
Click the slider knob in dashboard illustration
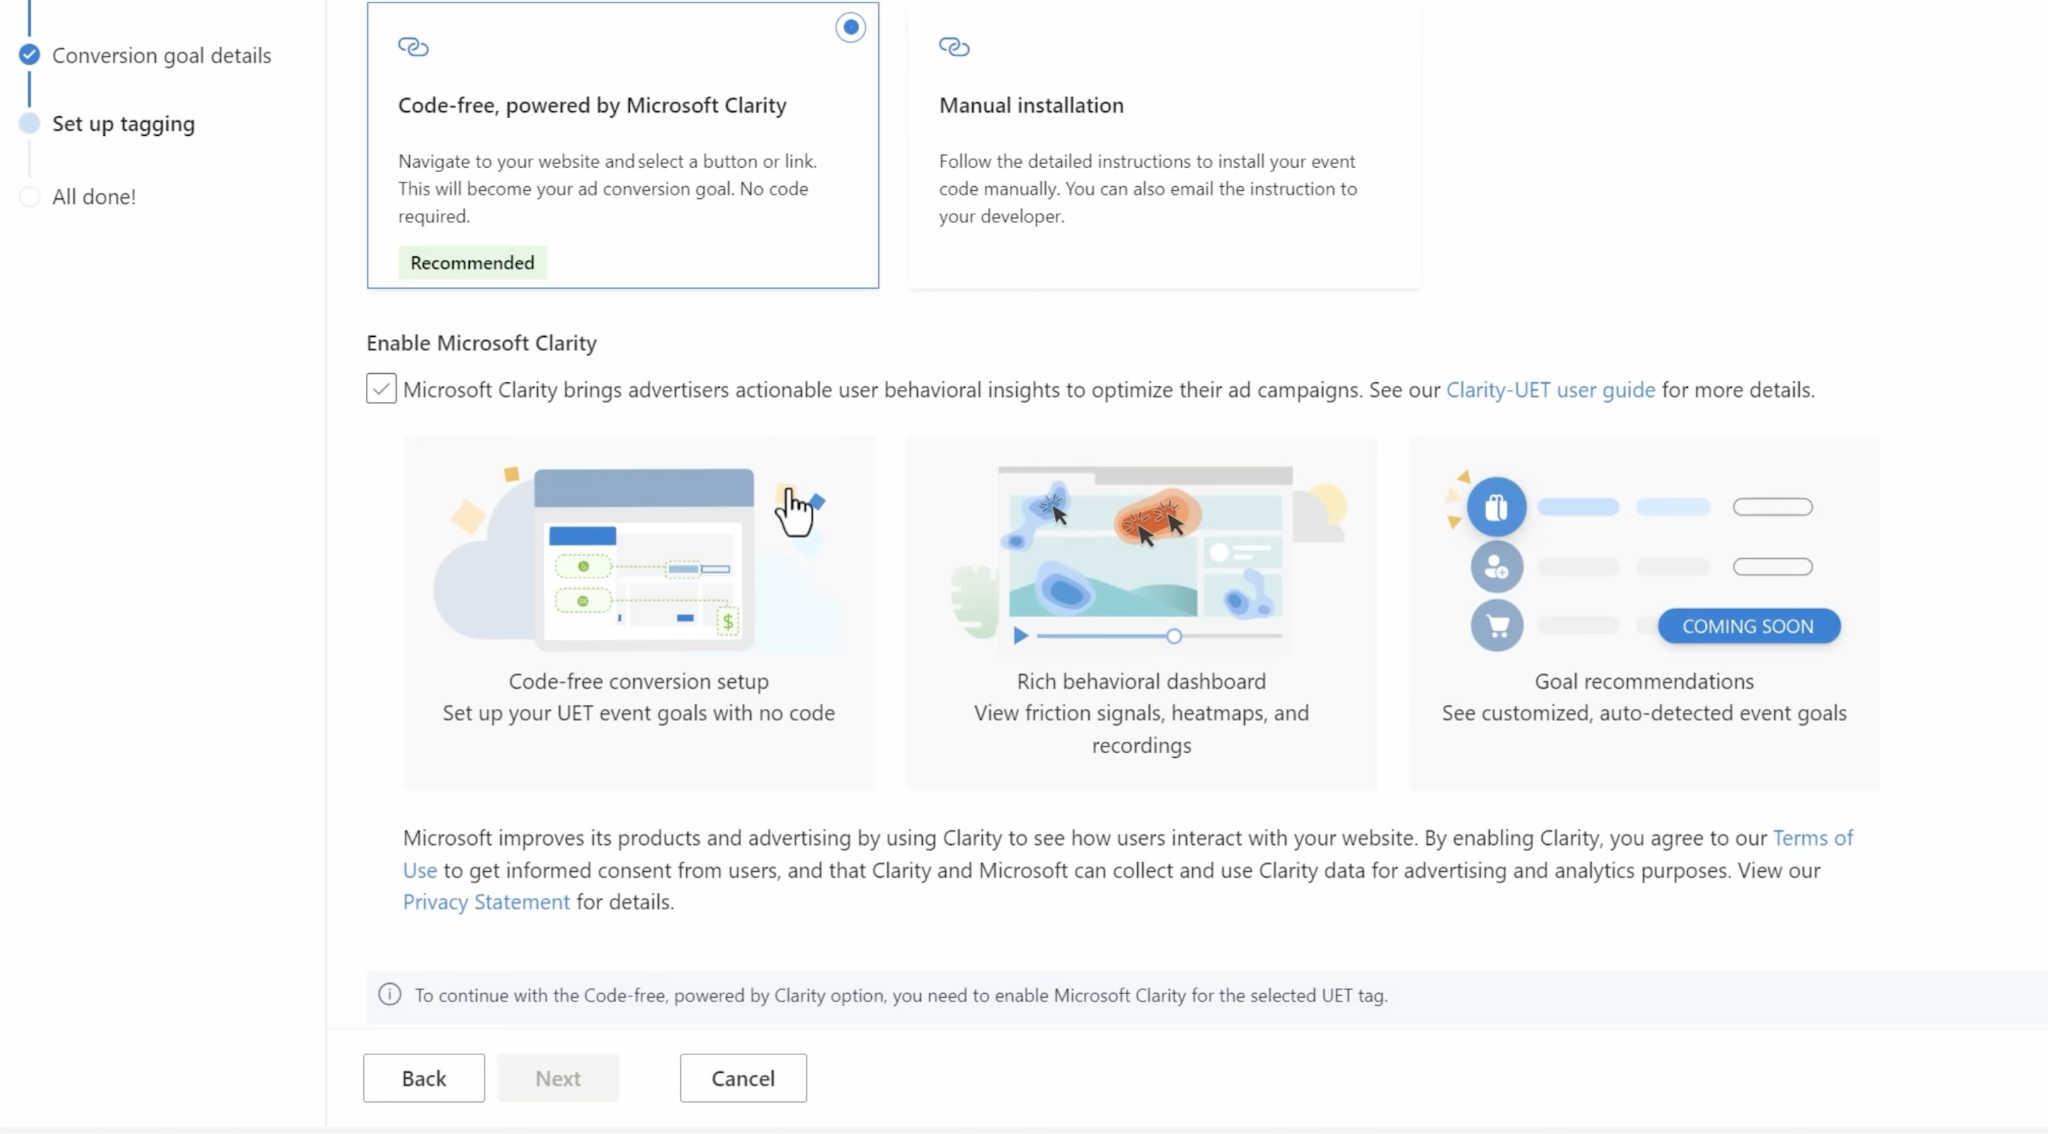pyautogui.click(x=1174, y=636)
